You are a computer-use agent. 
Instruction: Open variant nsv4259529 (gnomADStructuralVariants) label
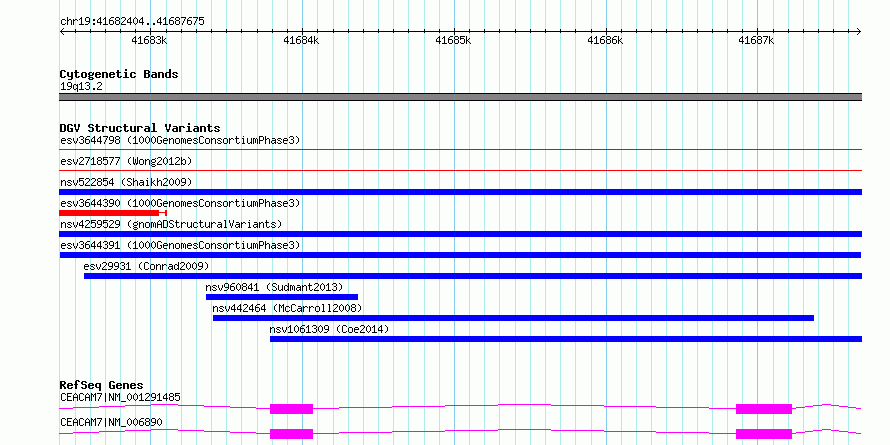coord(171,224)
